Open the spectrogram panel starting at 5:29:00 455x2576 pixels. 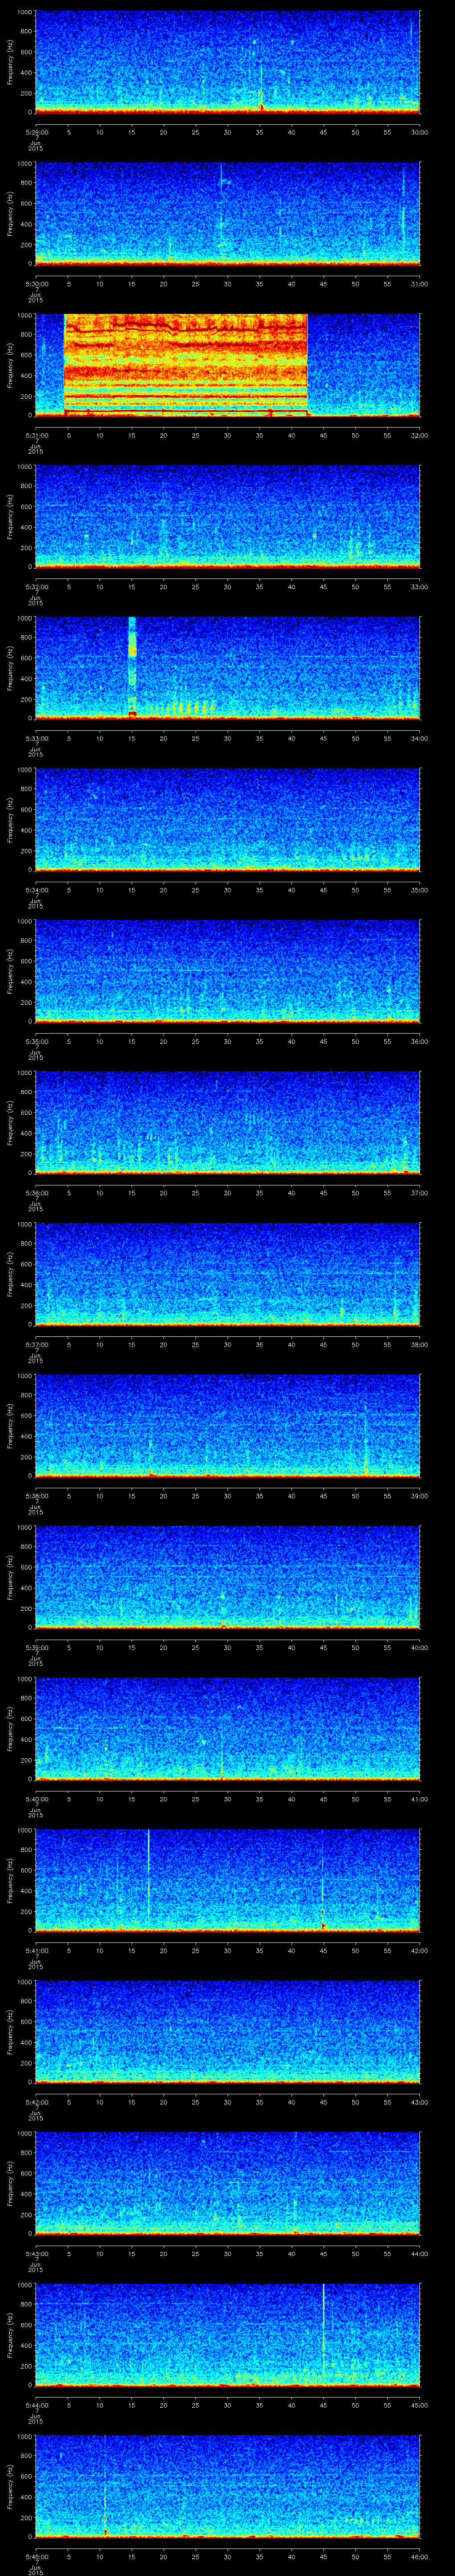(x=227, y=62)
